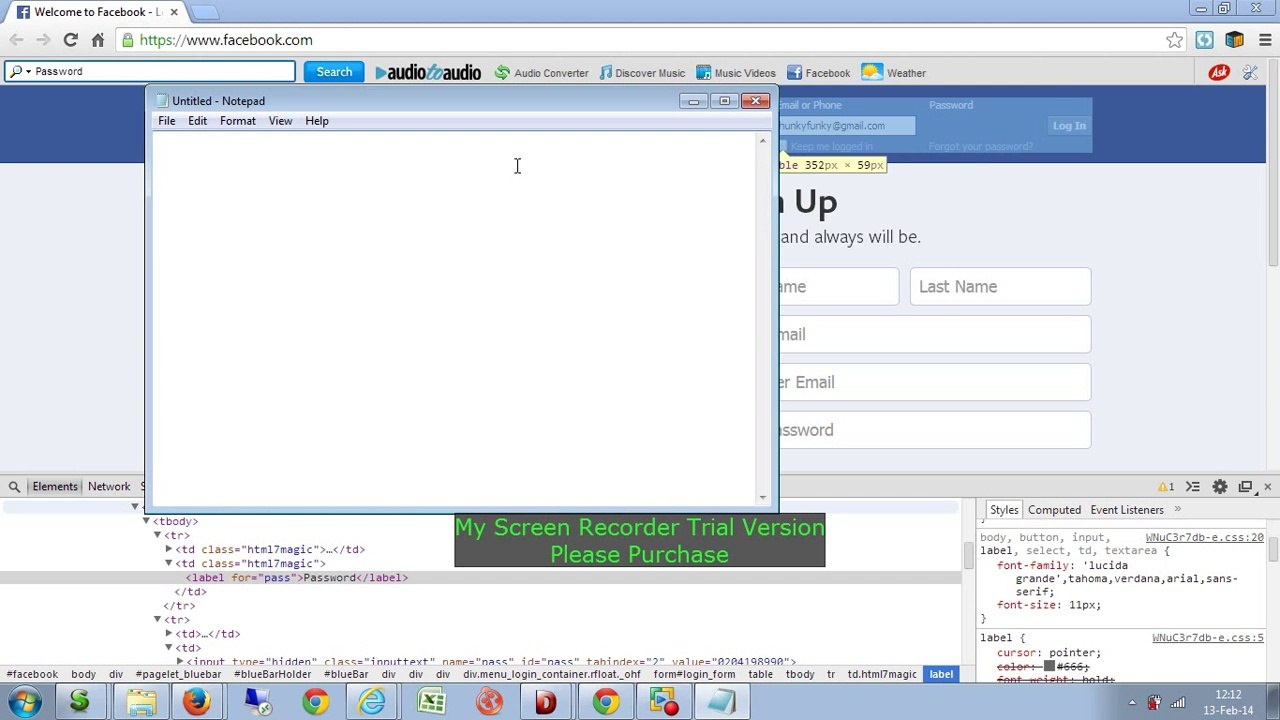The width and height of the screenshot is (1280, 720).
Task: Open Firefox from the taskbar
Action: click(x=196, y=702)
